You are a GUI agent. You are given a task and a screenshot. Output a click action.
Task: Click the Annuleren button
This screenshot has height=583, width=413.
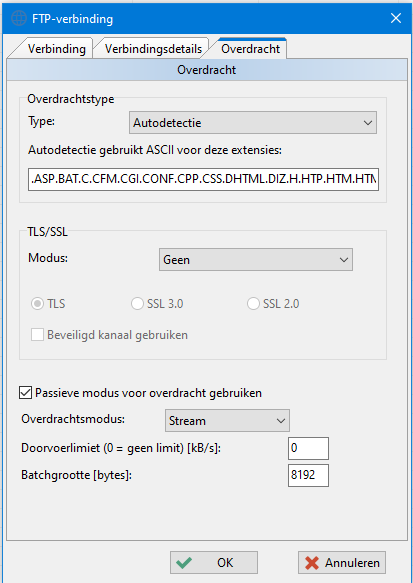342,563
